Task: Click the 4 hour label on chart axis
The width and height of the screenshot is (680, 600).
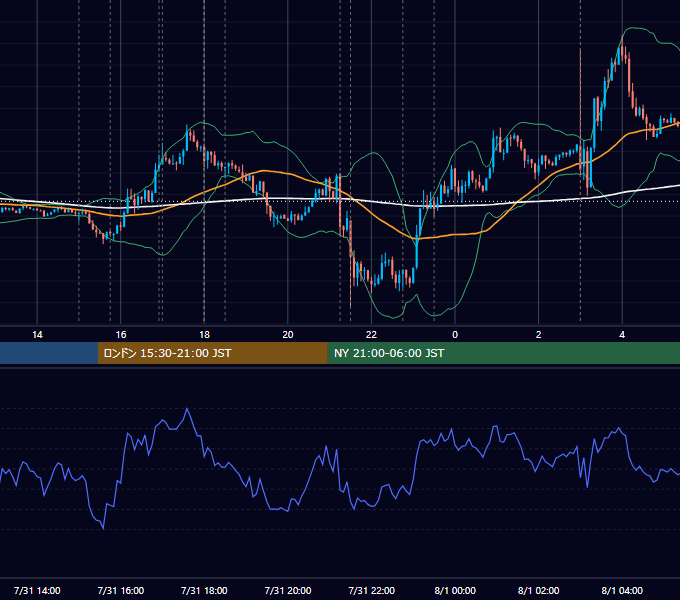Action: [622, 335]
